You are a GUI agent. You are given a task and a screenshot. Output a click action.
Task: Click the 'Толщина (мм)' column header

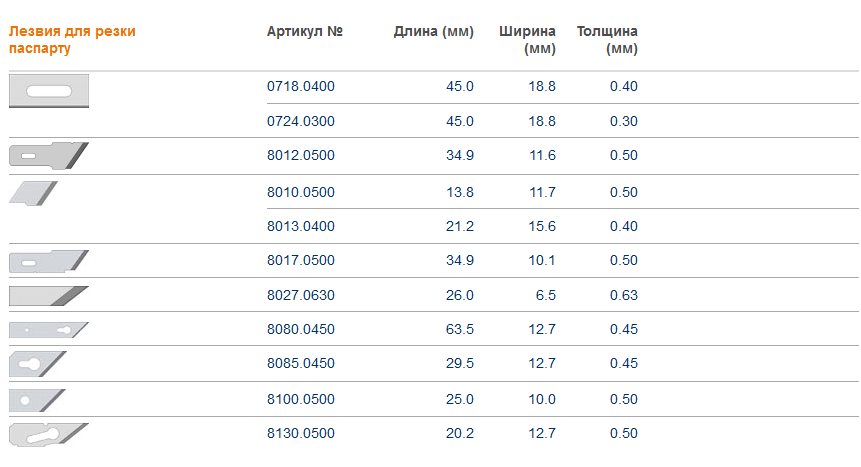tap(607, 40)
